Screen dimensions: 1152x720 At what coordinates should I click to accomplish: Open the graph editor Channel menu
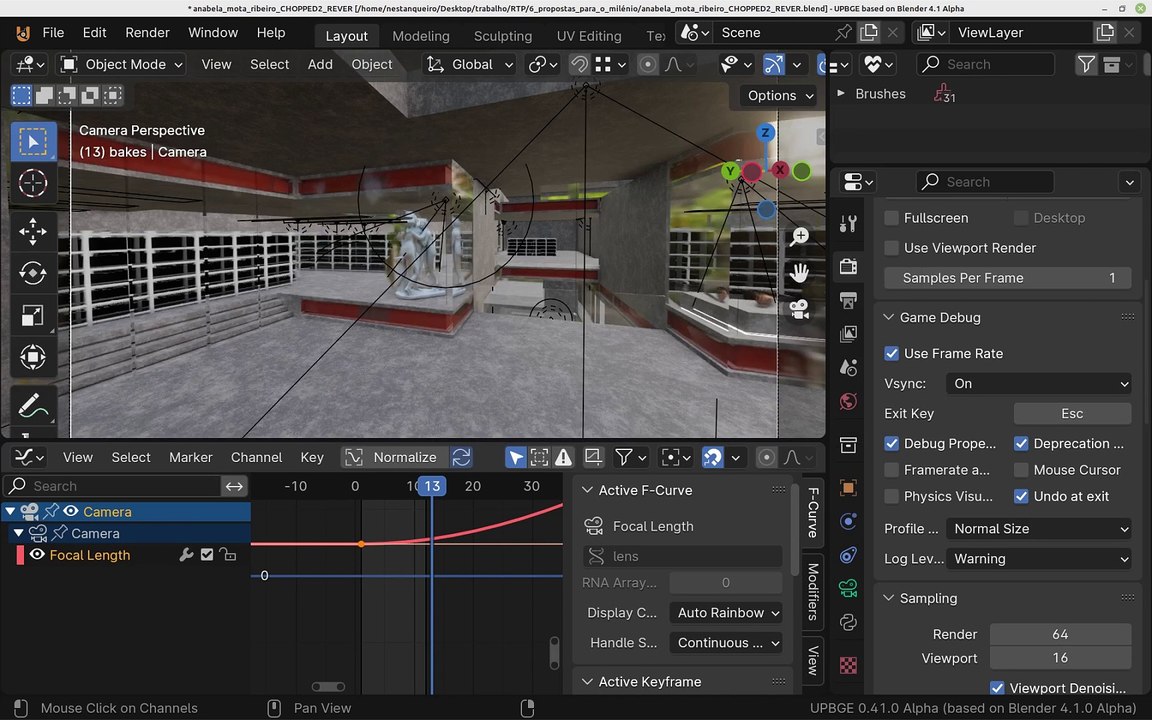tap(256, 457)
